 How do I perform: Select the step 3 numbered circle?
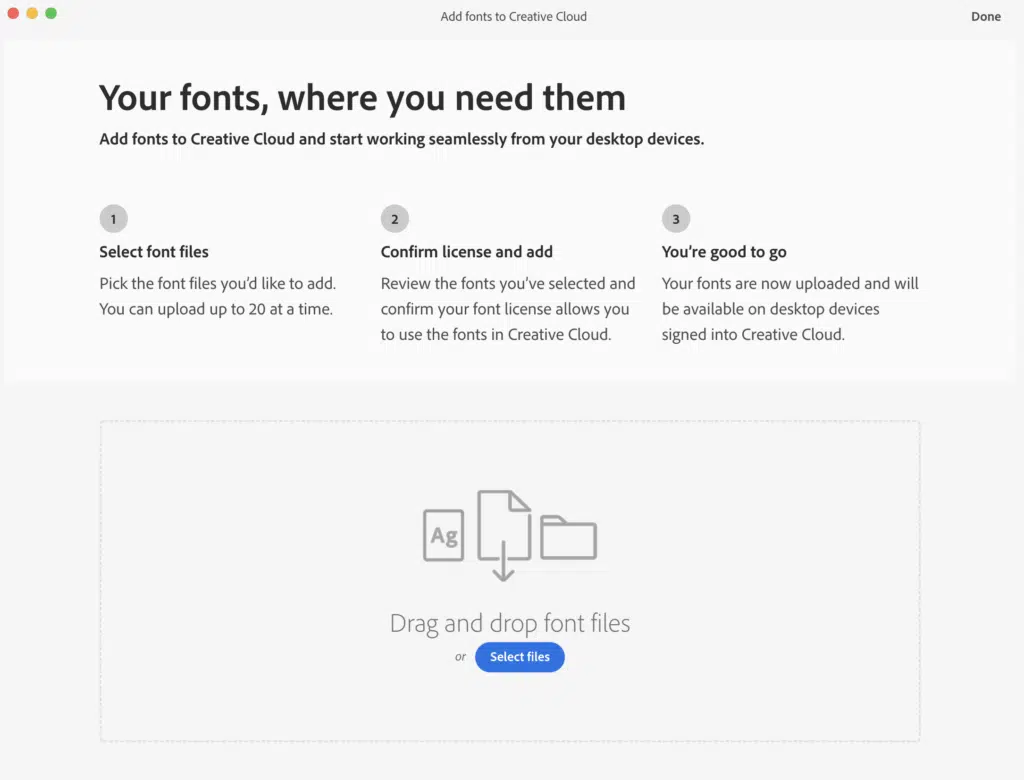pos(676,218)
